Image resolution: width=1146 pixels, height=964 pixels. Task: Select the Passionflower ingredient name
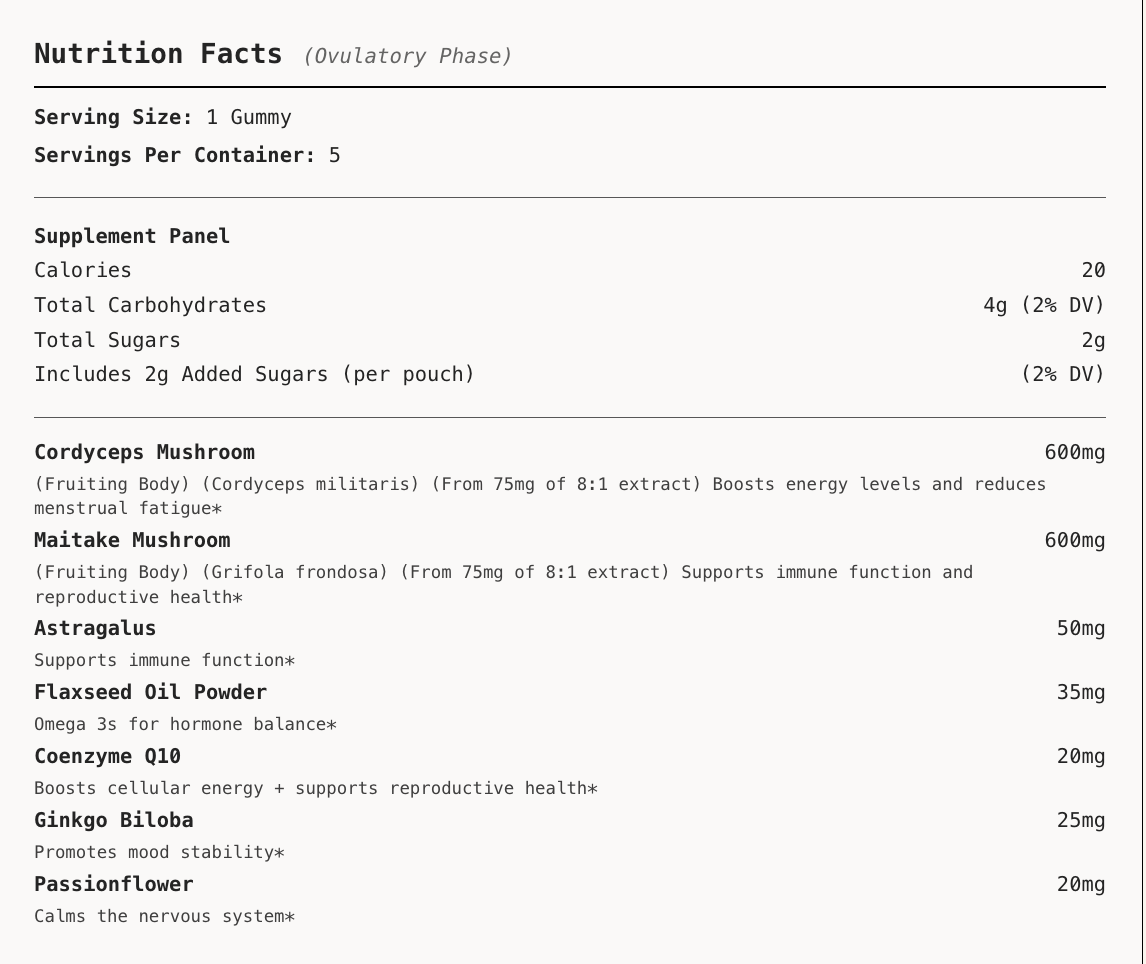(113, 884)
